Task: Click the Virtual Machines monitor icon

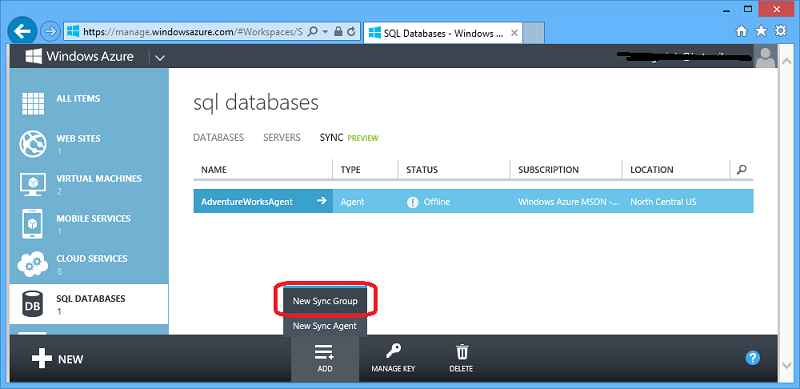Action: pyautogui.click(x=33, y=185)
